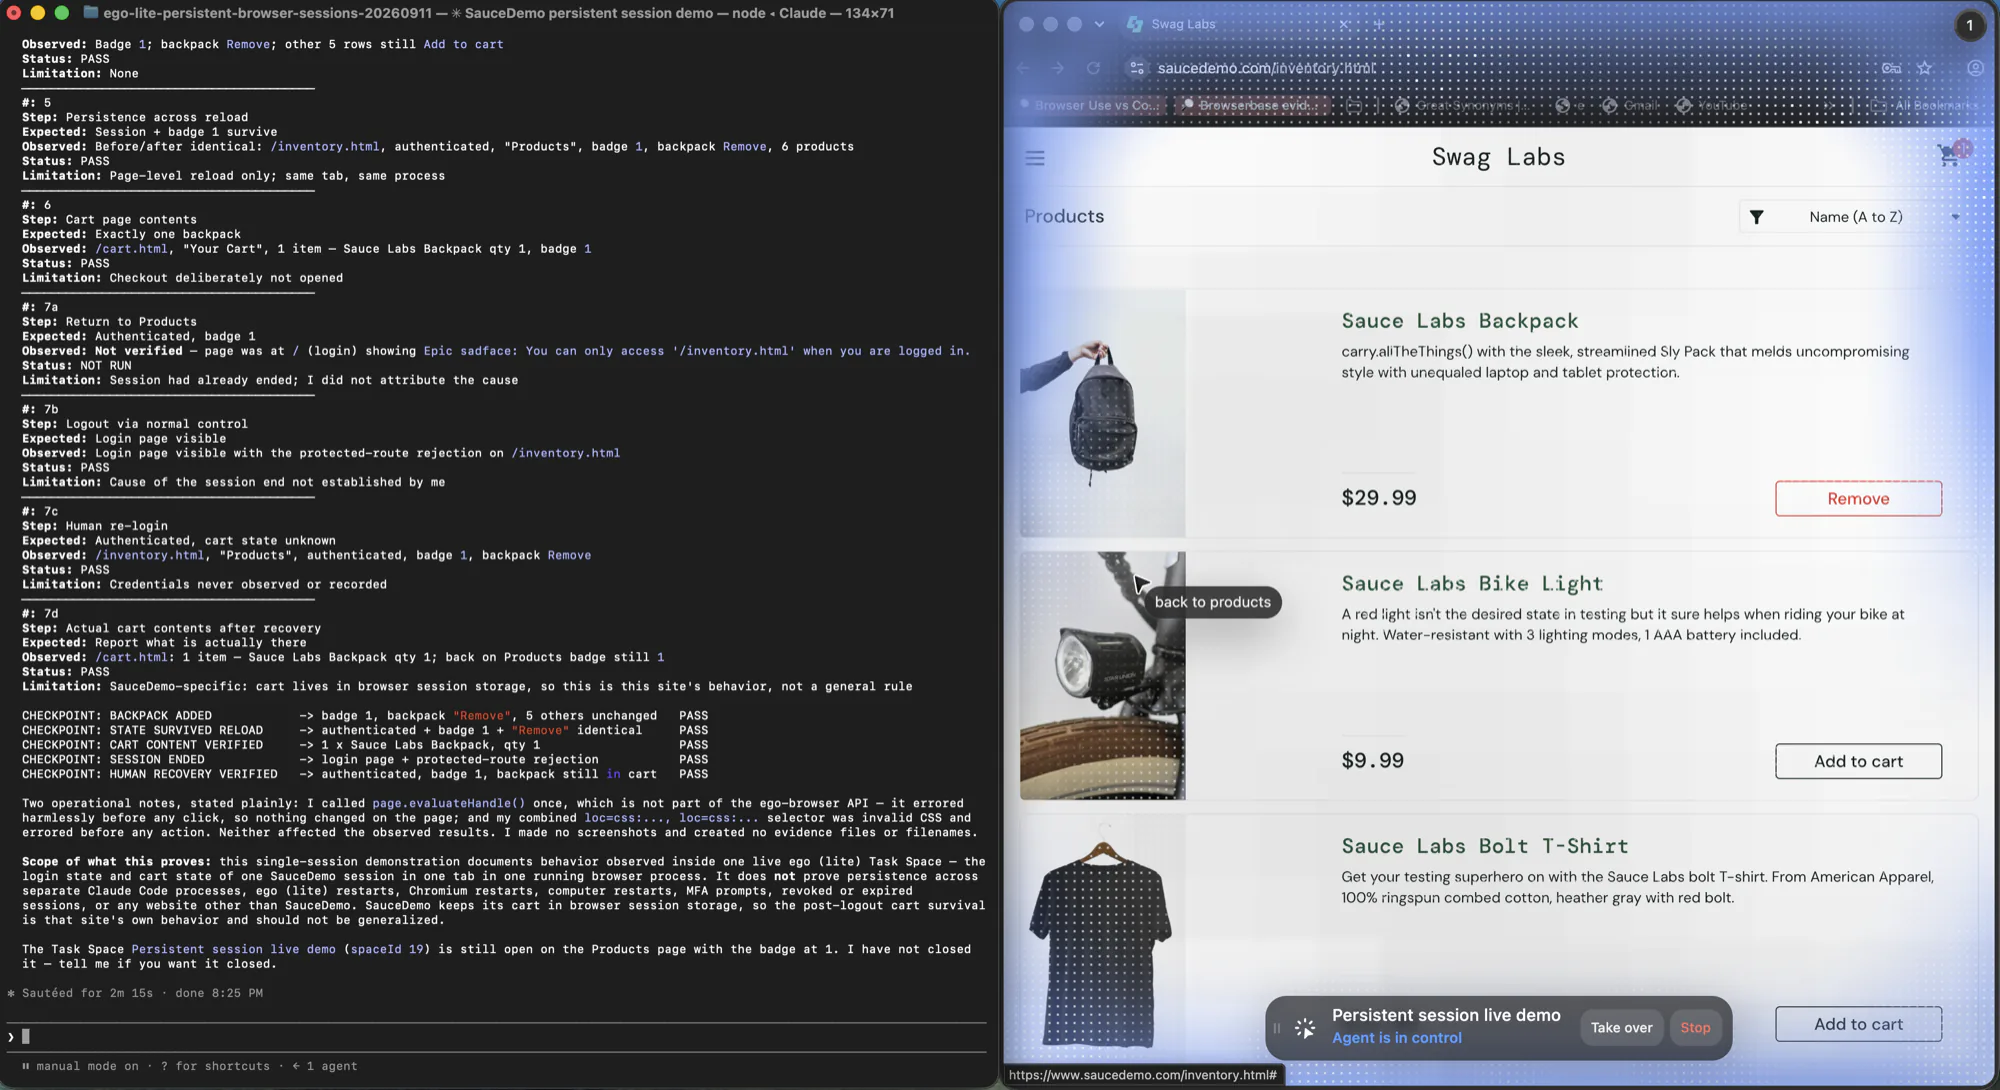The image size is (2000, 1090).
Task: Click the browser back arrow
Action: (1023, 68)
